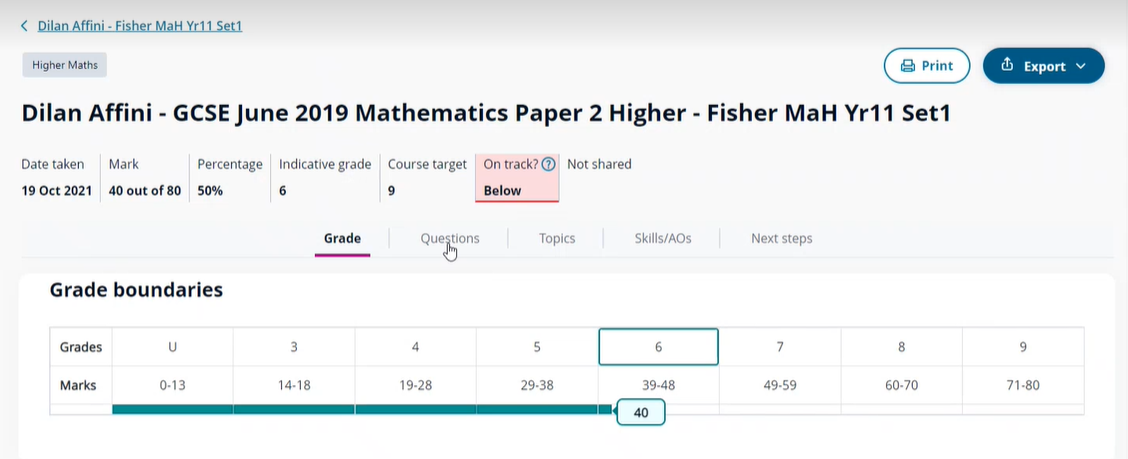Expand the Export dropdown chevron

pos(1081,67)
